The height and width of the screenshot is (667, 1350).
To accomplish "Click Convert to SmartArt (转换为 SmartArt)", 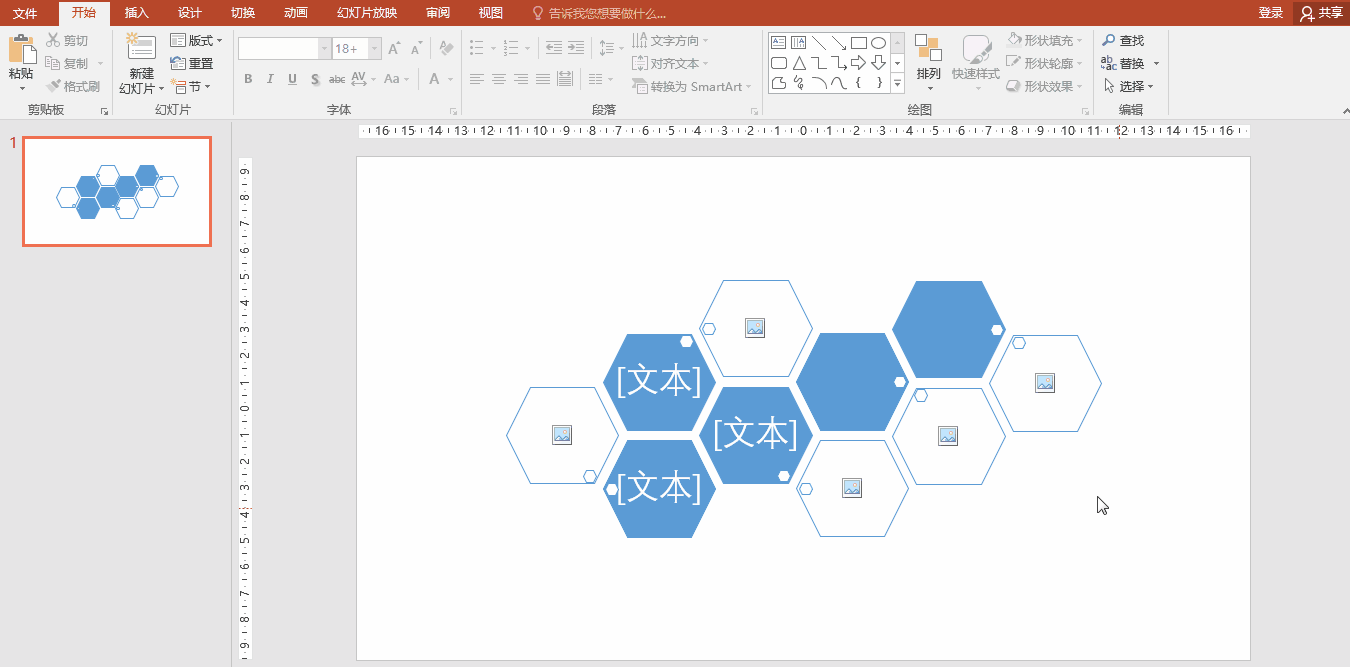I will coord(692,86).
